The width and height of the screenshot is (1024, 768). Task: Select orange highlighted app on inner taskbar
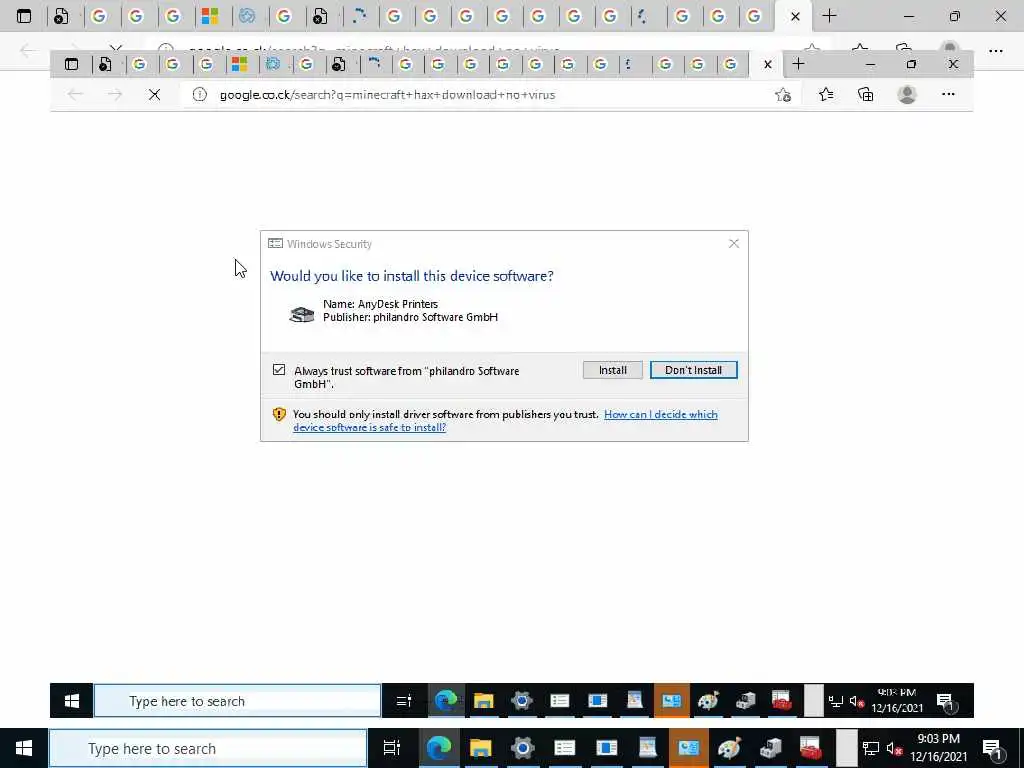pyautogui.click(x=671, y=701)
